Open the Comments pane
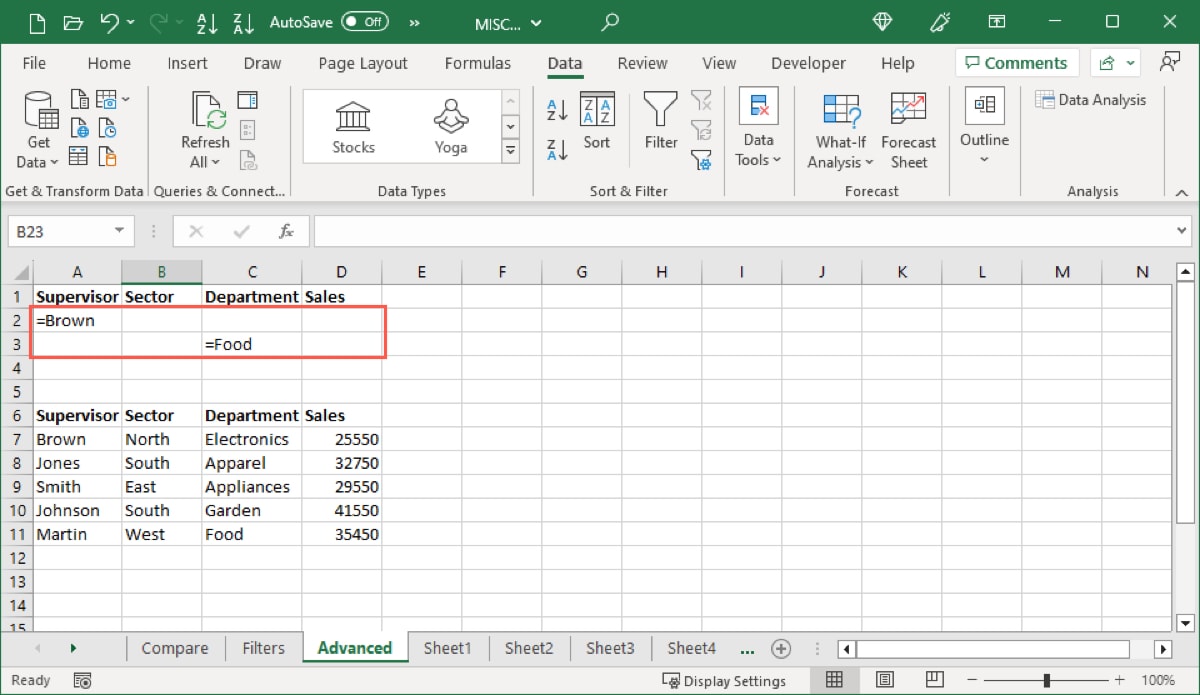 [1016, 62]
